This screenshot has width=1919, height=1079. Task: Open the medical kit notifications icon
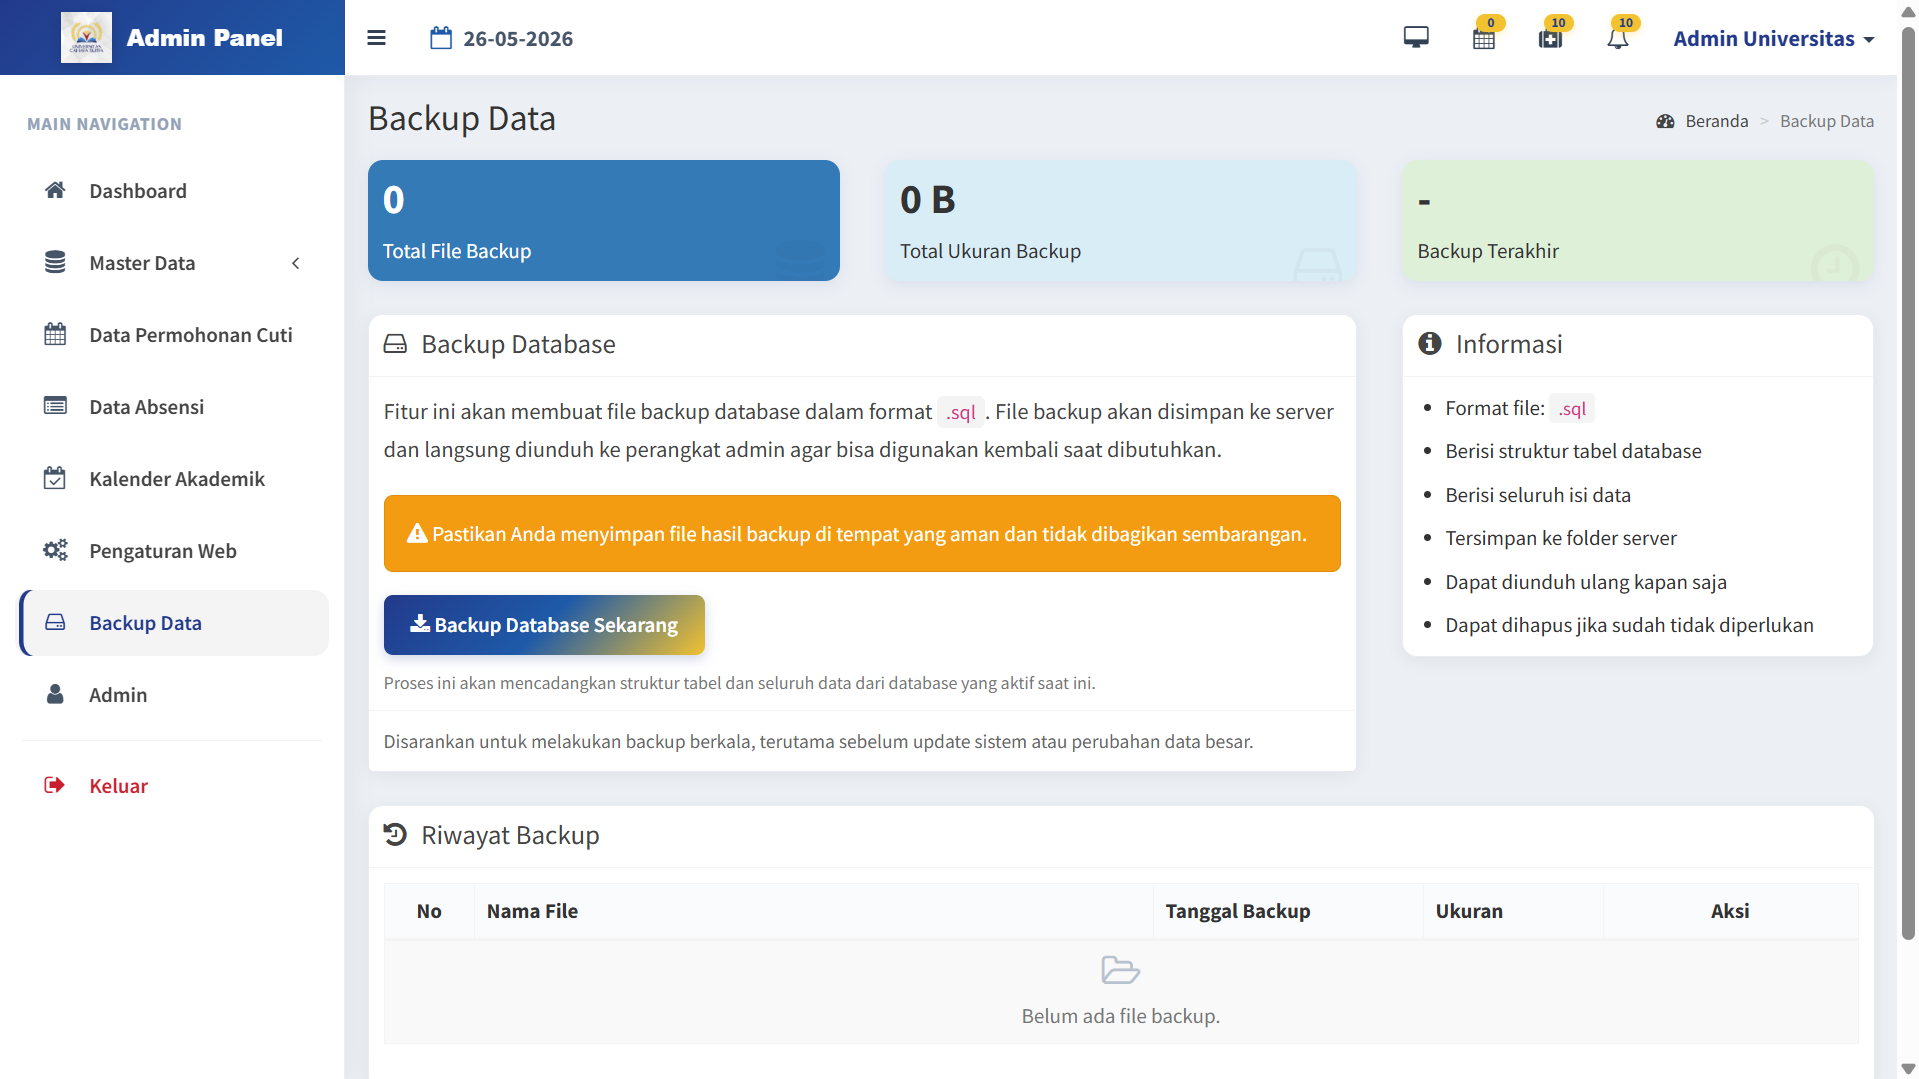(x=1550, y=39)
